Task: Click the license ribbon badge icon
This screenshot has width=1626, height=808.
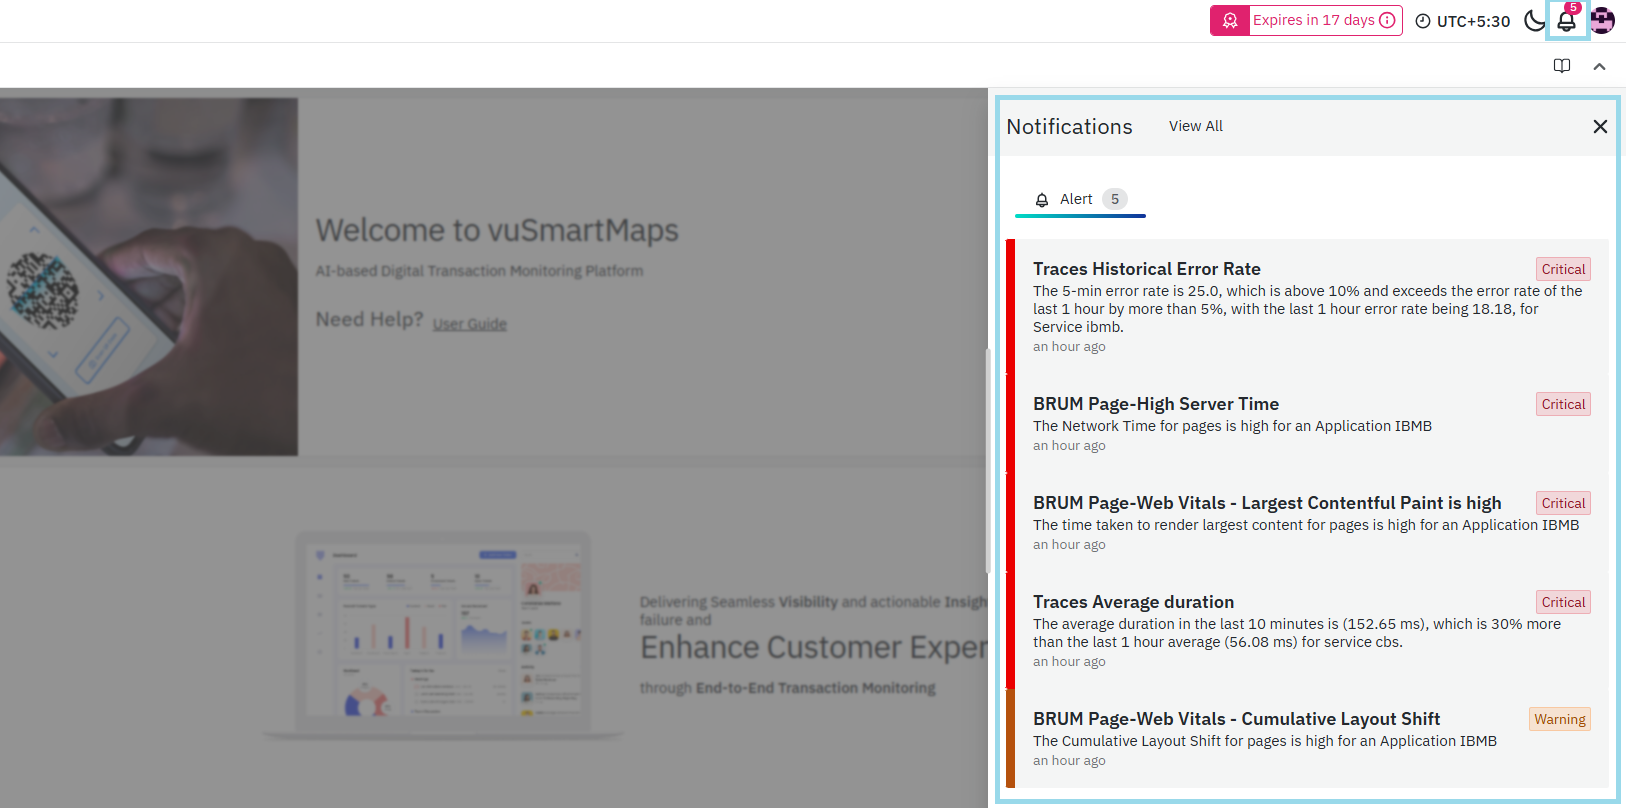Action: tap(1230, 20)
